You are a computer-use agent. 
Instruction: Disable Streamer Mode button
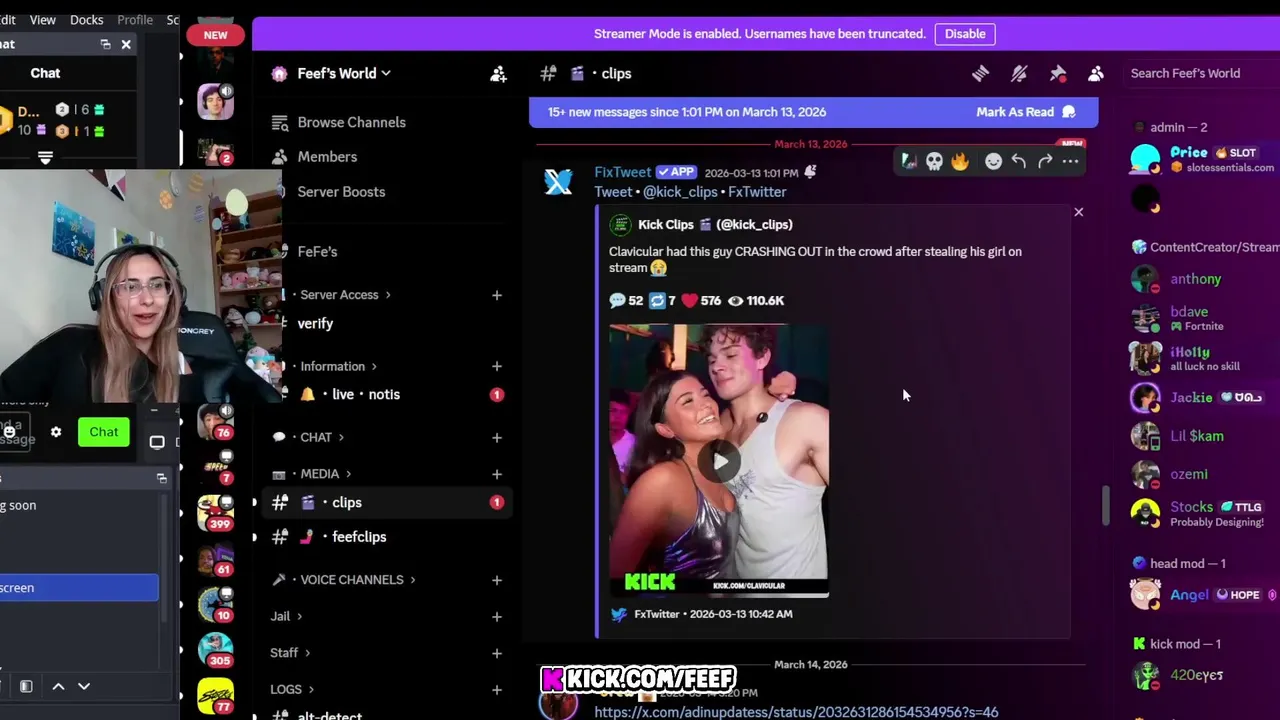tap(965, 34)
